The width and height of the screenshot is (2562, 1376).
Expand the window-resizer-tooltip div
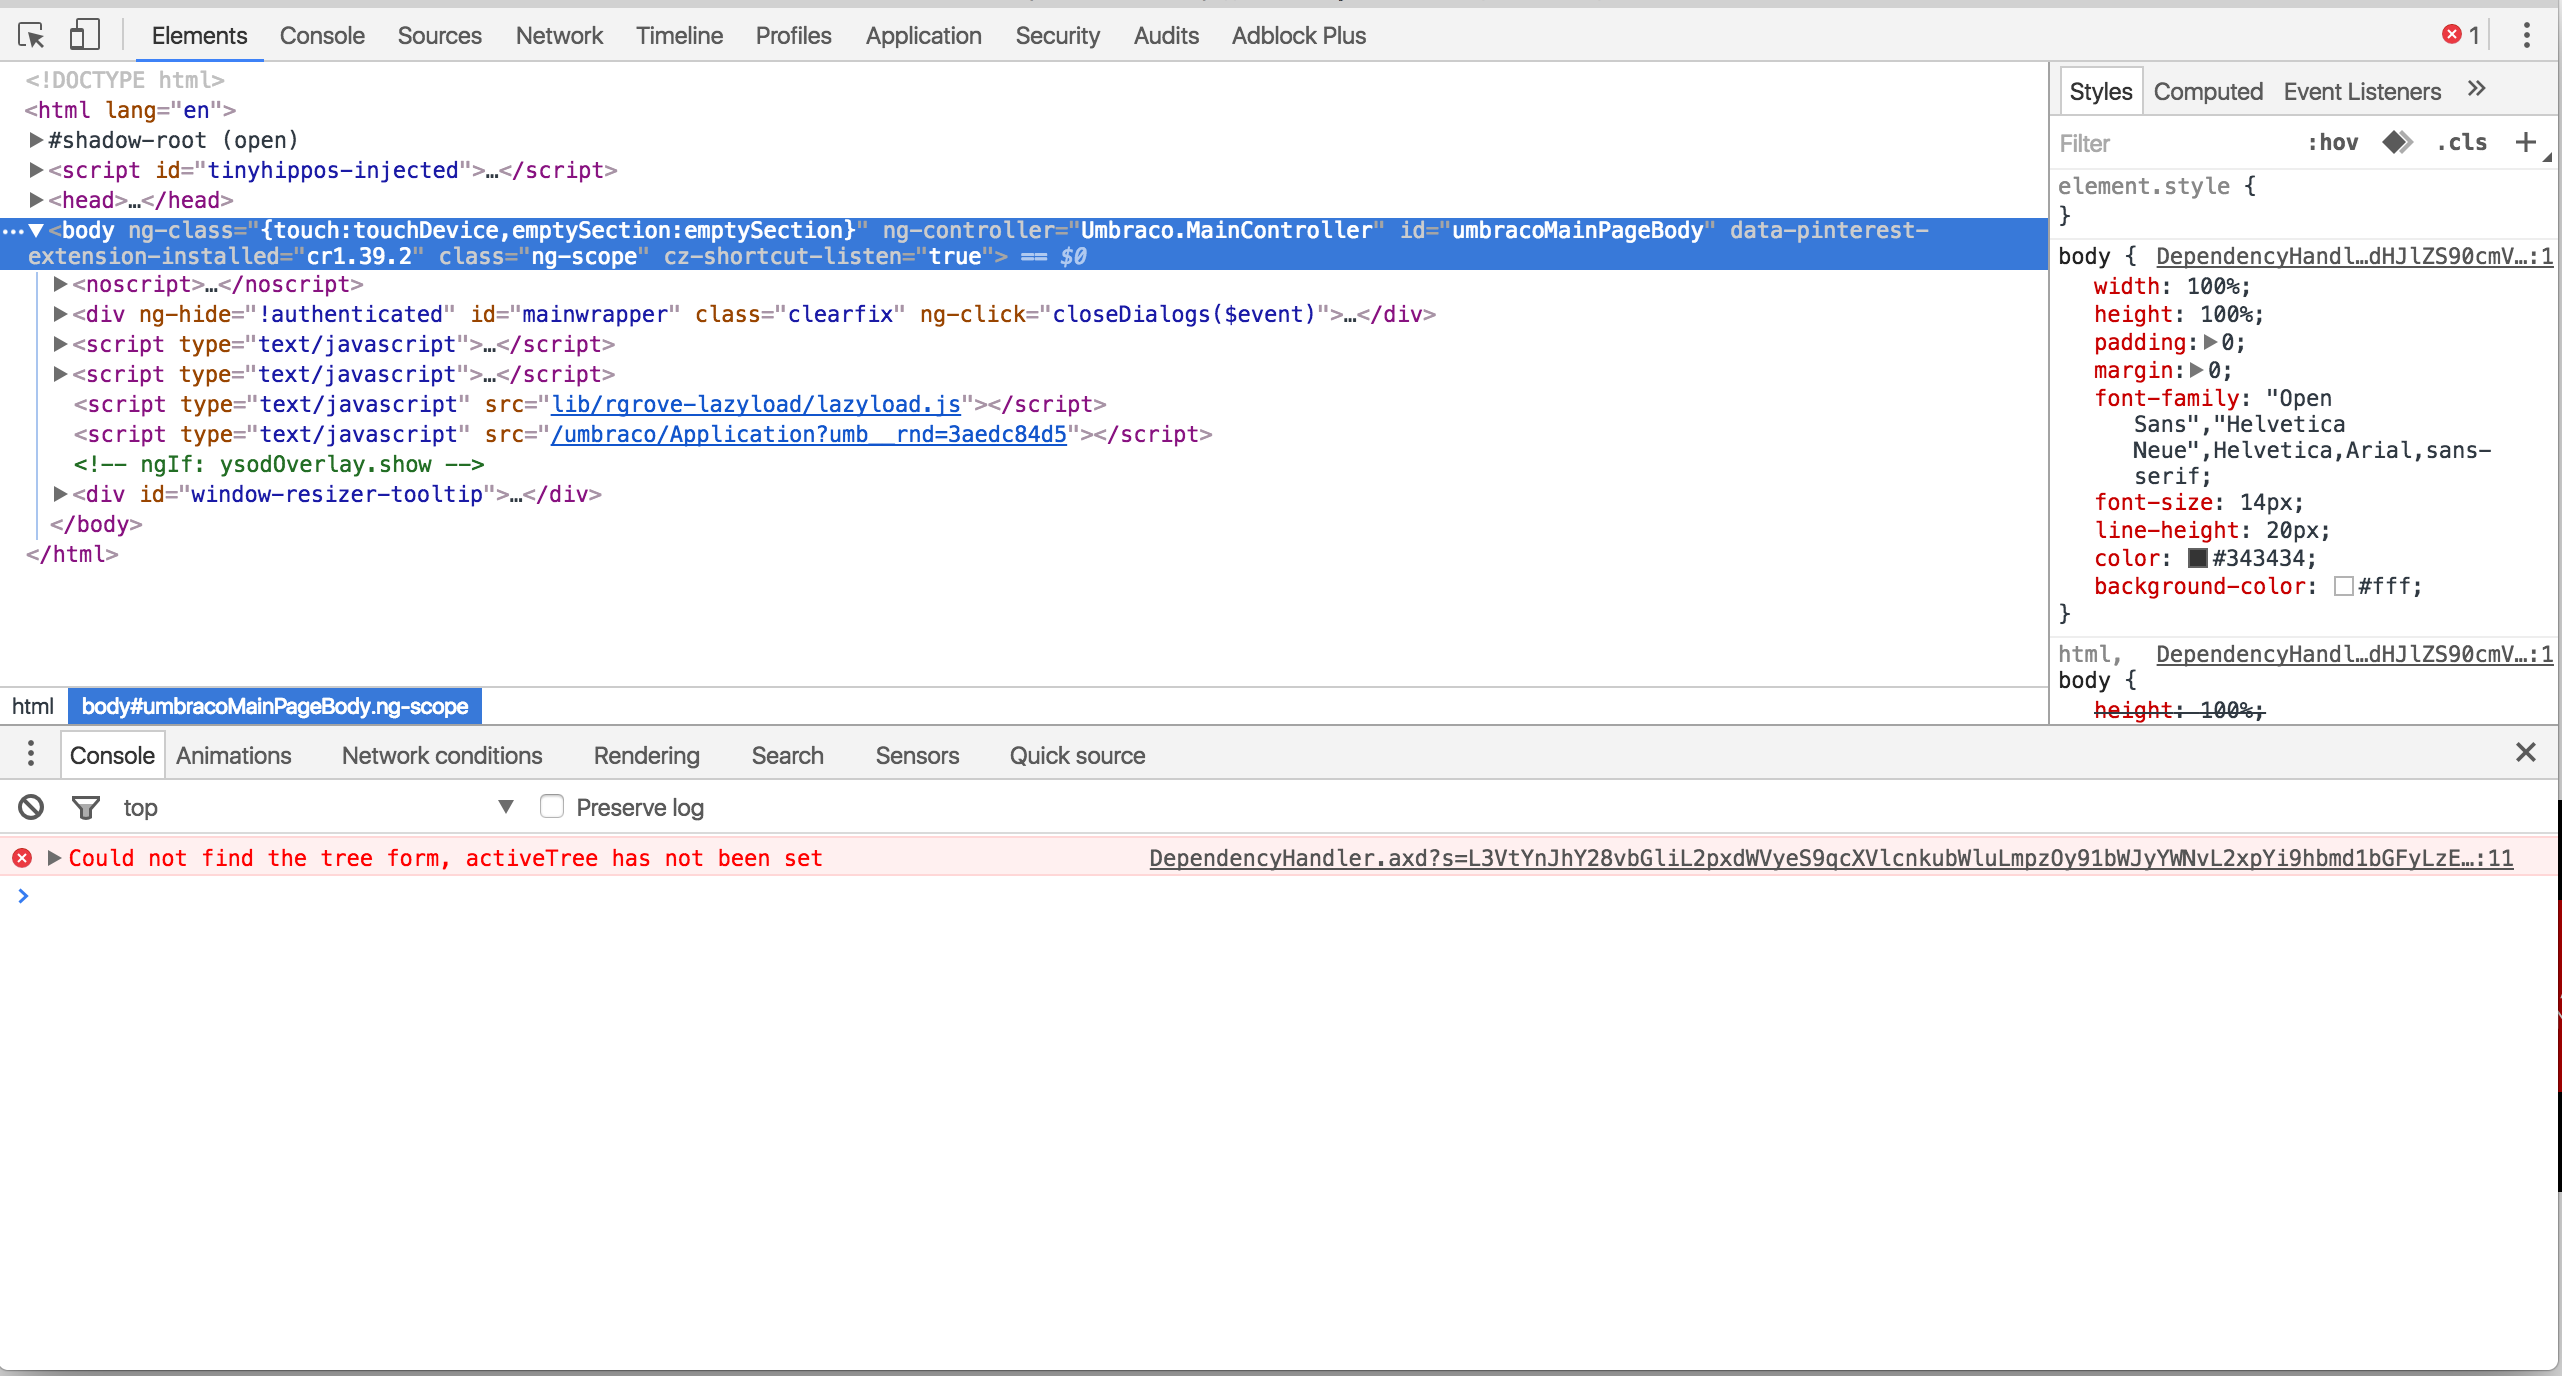coord(60,494)
